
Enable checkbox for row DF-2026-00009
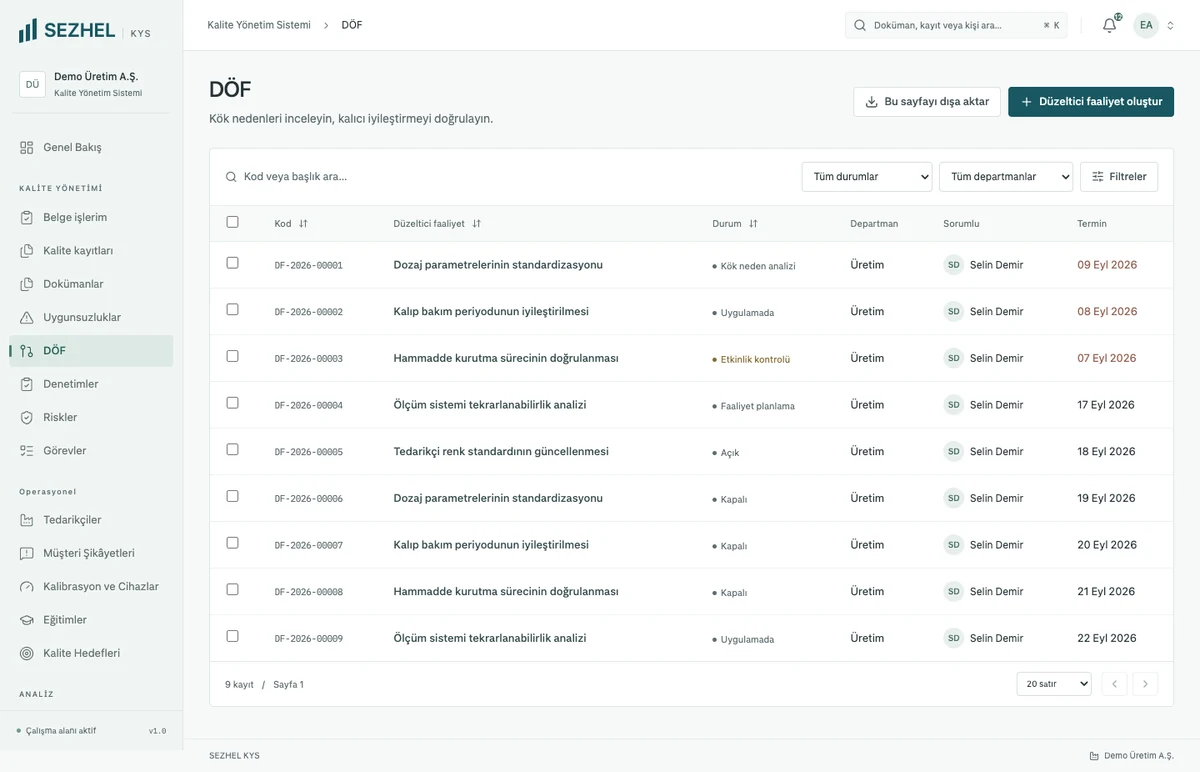pyautogui.click(x=233, y=636)
